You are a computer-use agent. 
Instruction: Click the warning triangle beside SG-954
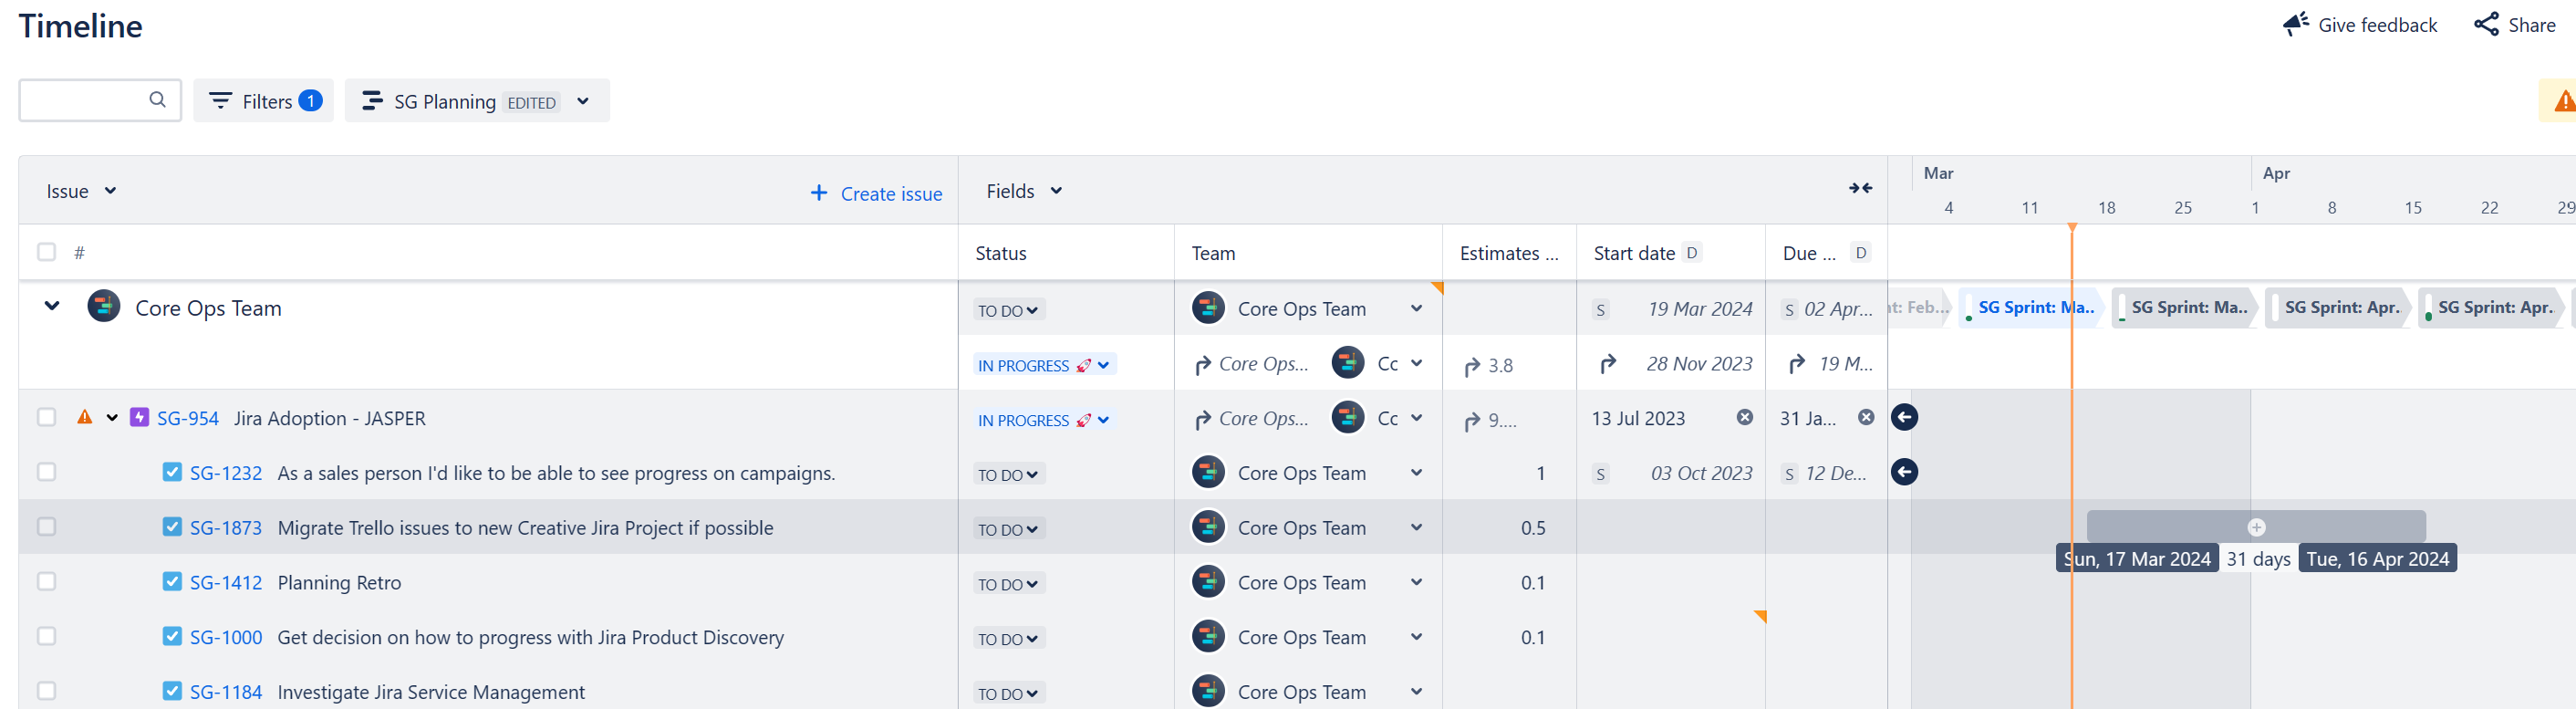click(85, 417)
